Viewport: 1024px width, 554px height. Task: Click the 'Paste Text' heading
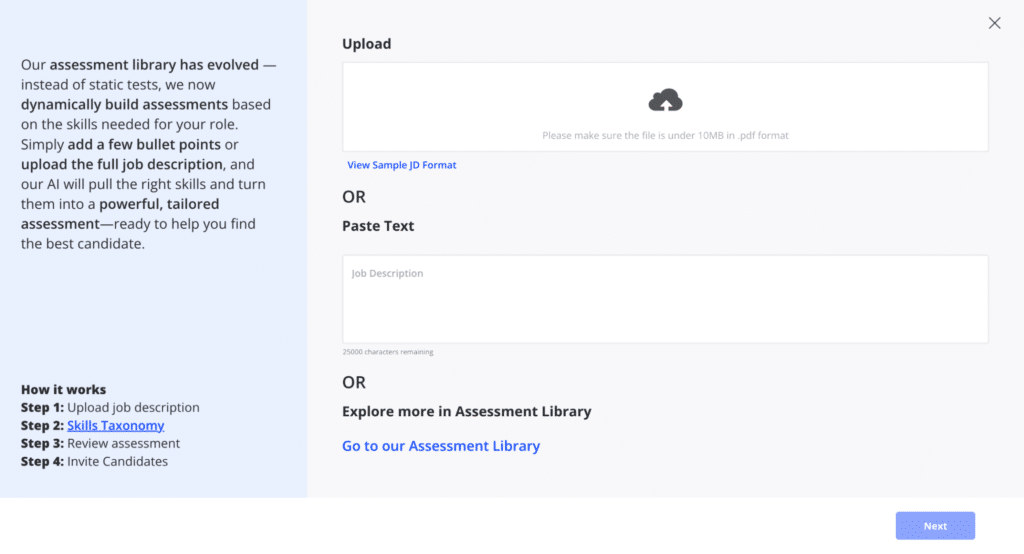378,226
